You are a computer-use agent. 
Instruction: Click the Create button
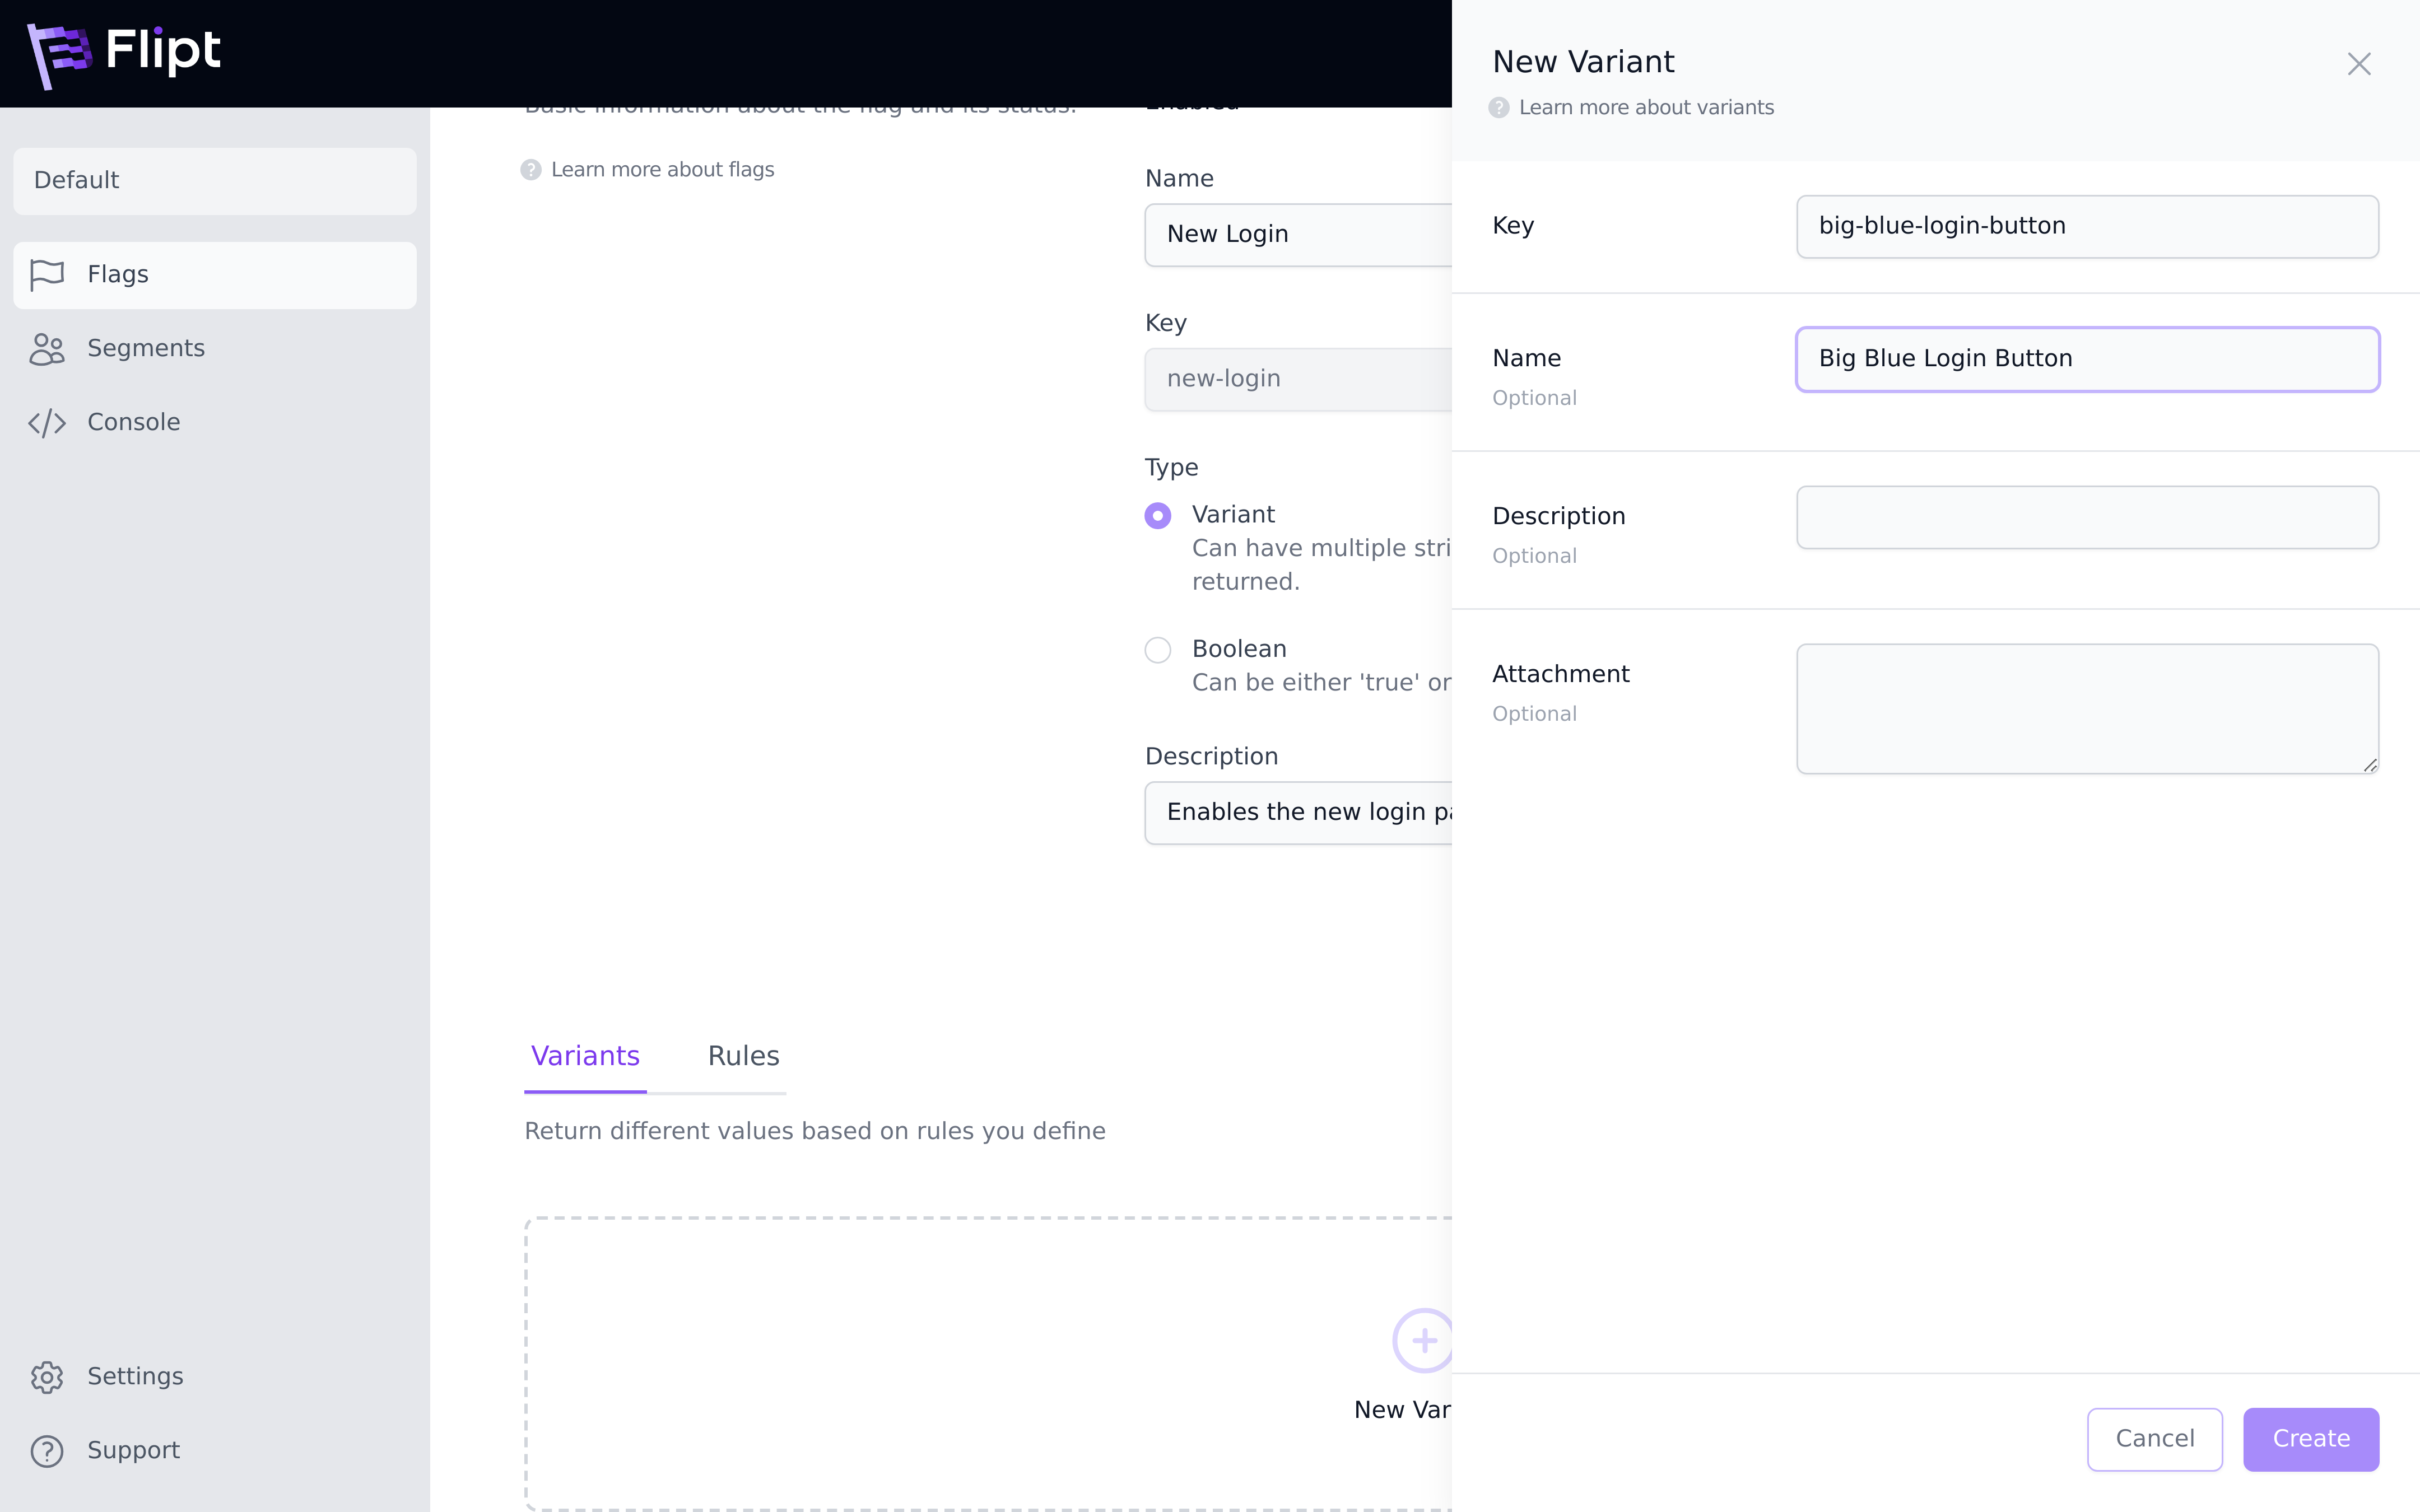(x=2310, y=1437)
